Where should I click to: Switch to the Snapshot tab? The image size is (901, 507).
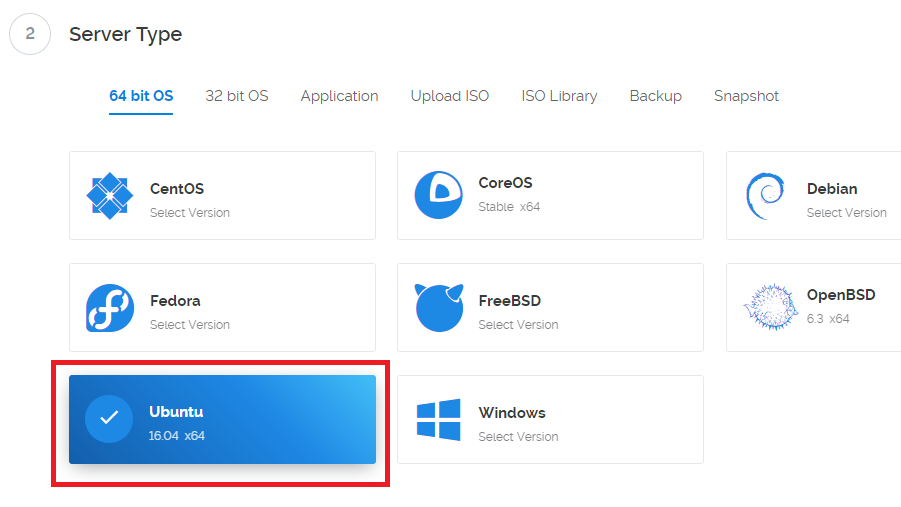(746, 96)
